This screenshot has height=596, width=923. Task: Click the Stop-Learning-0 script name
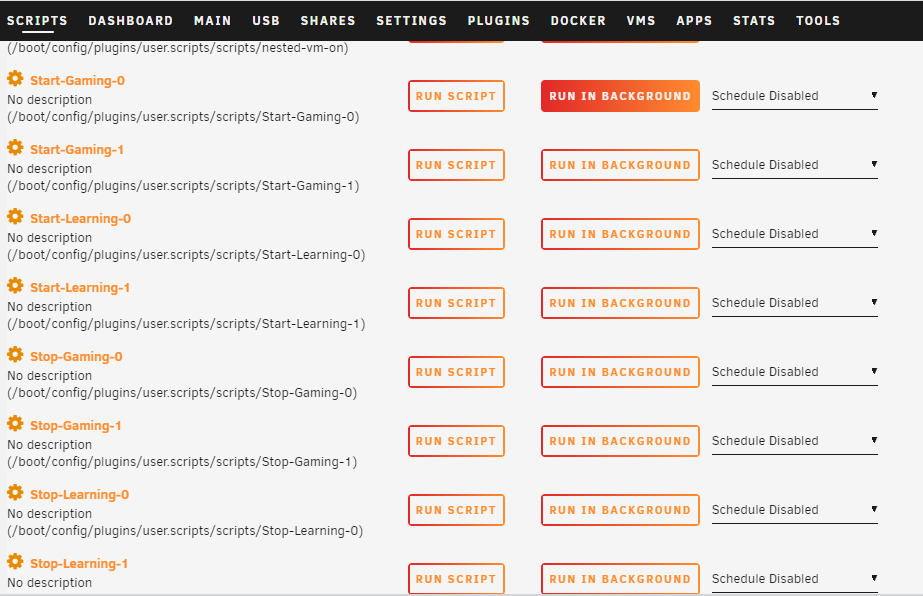pos(79,494)
